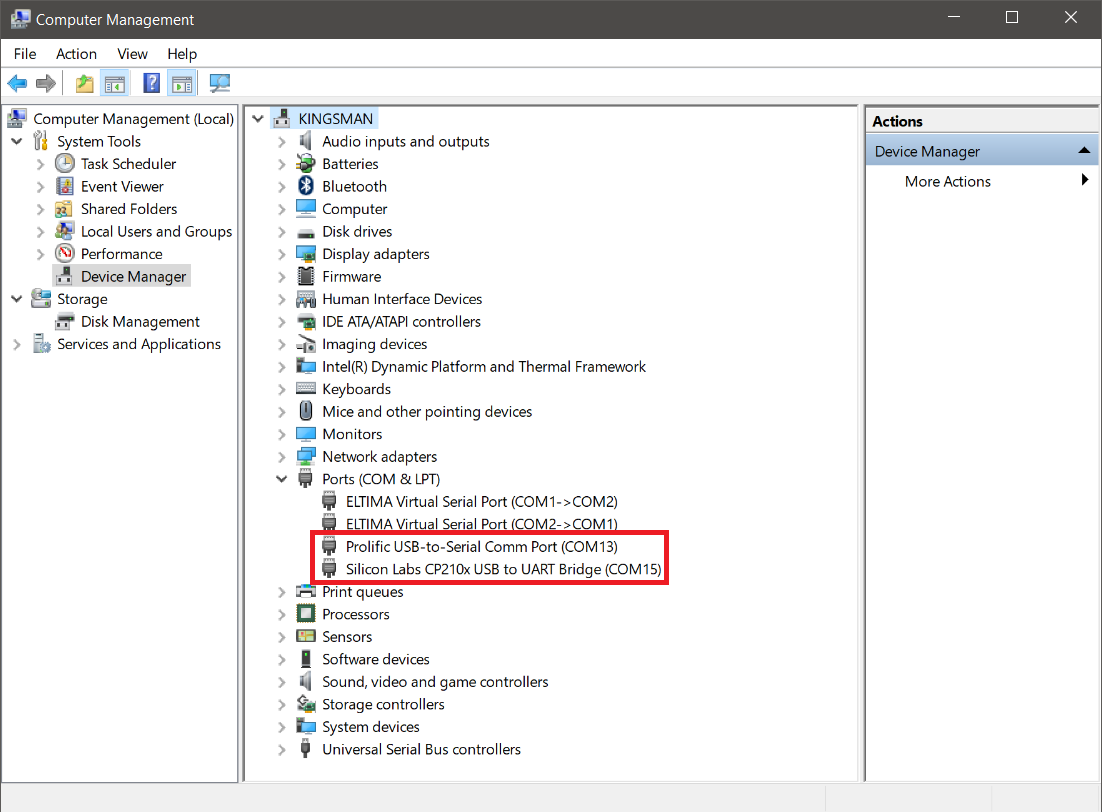
Task: Click the Imaging devices icon
Action: 306,344
